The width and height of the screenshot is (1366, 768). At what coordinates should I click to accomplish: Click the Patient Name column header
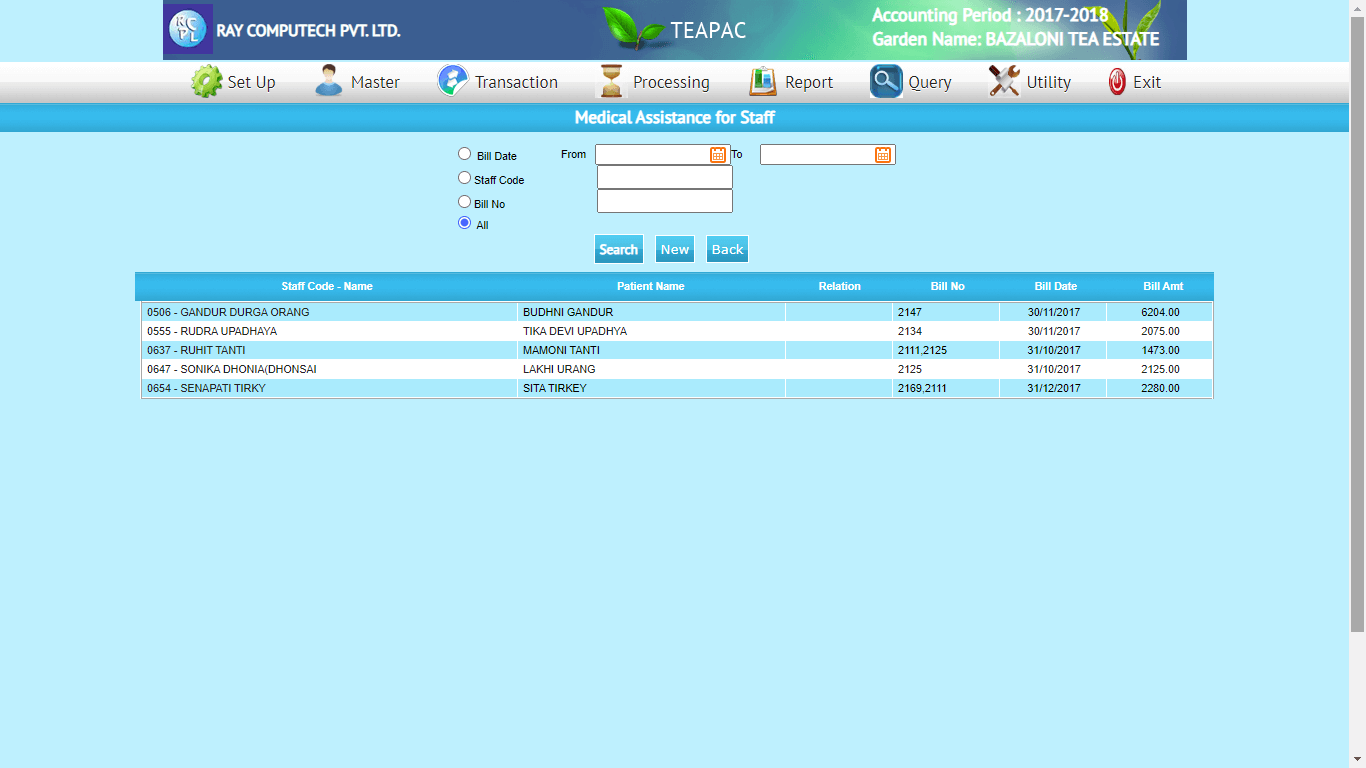[651, 286]
